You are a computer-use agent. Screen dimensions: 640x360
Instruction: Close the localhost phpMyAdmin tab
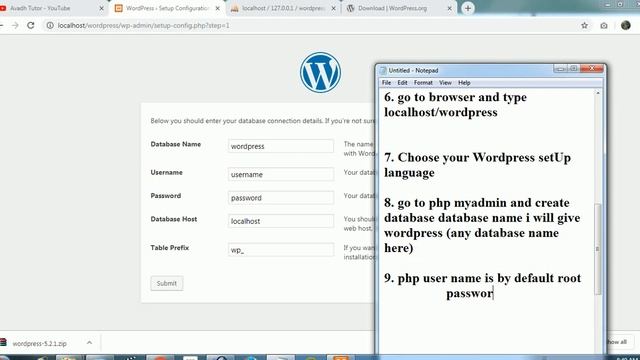click(333, 8)
